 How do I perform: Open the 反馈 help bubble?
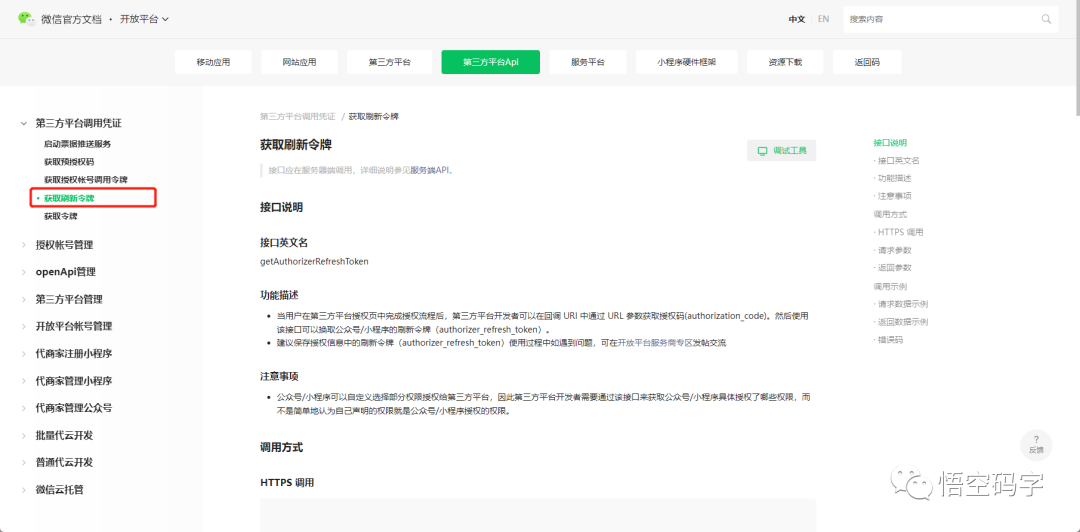point(1036,444)
